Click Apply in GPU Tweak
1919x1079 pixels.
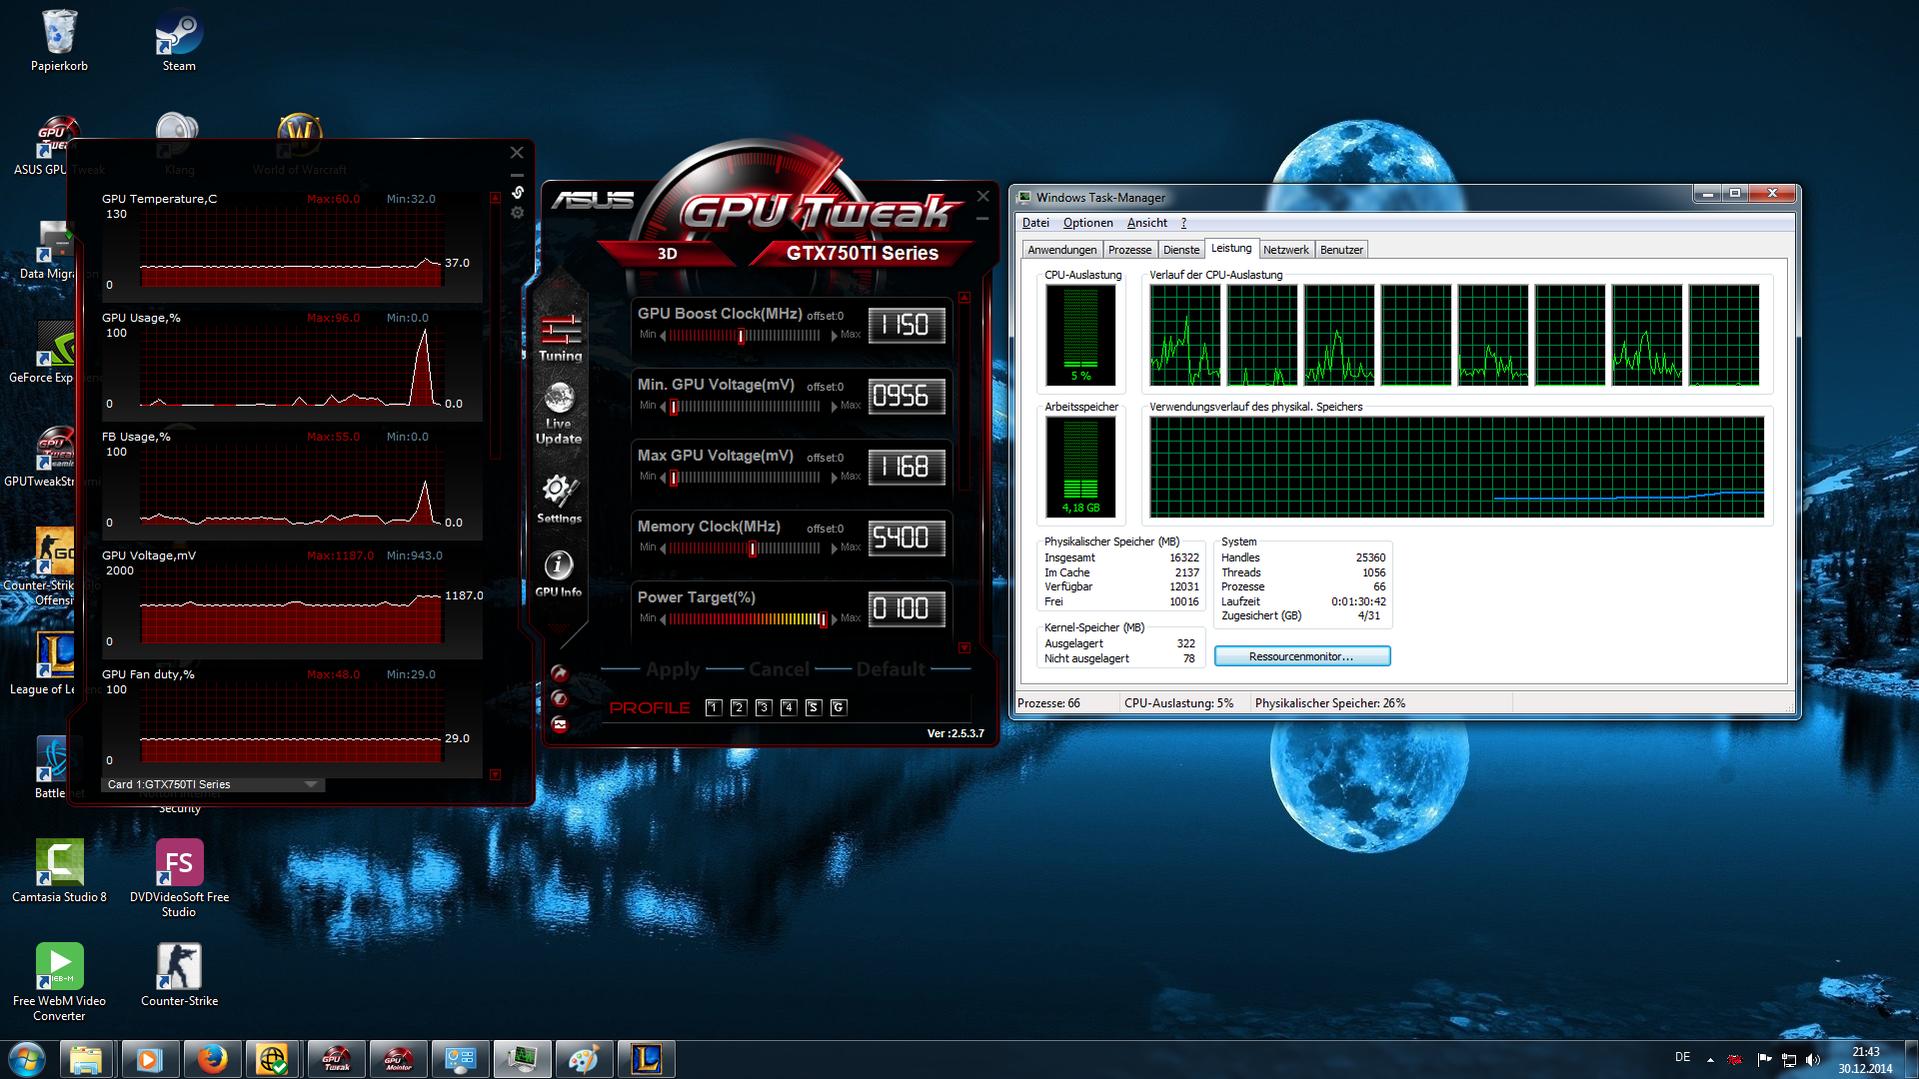[x=673, y=670]
